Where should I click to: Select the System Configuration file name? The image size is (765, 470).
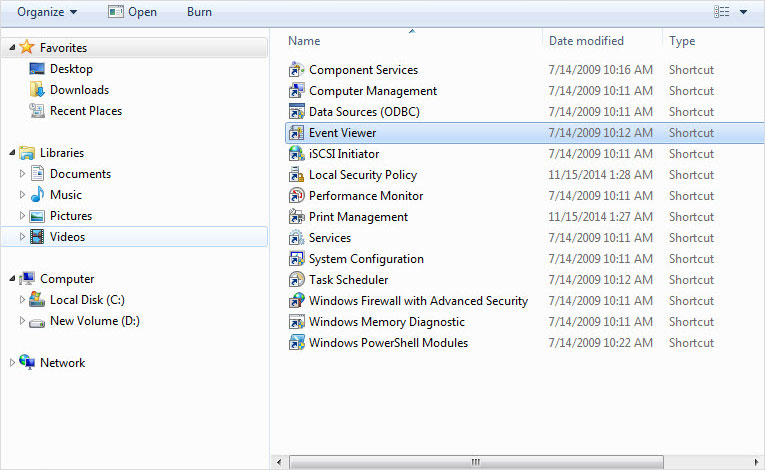pyautogui.click(x=366, y=259)
